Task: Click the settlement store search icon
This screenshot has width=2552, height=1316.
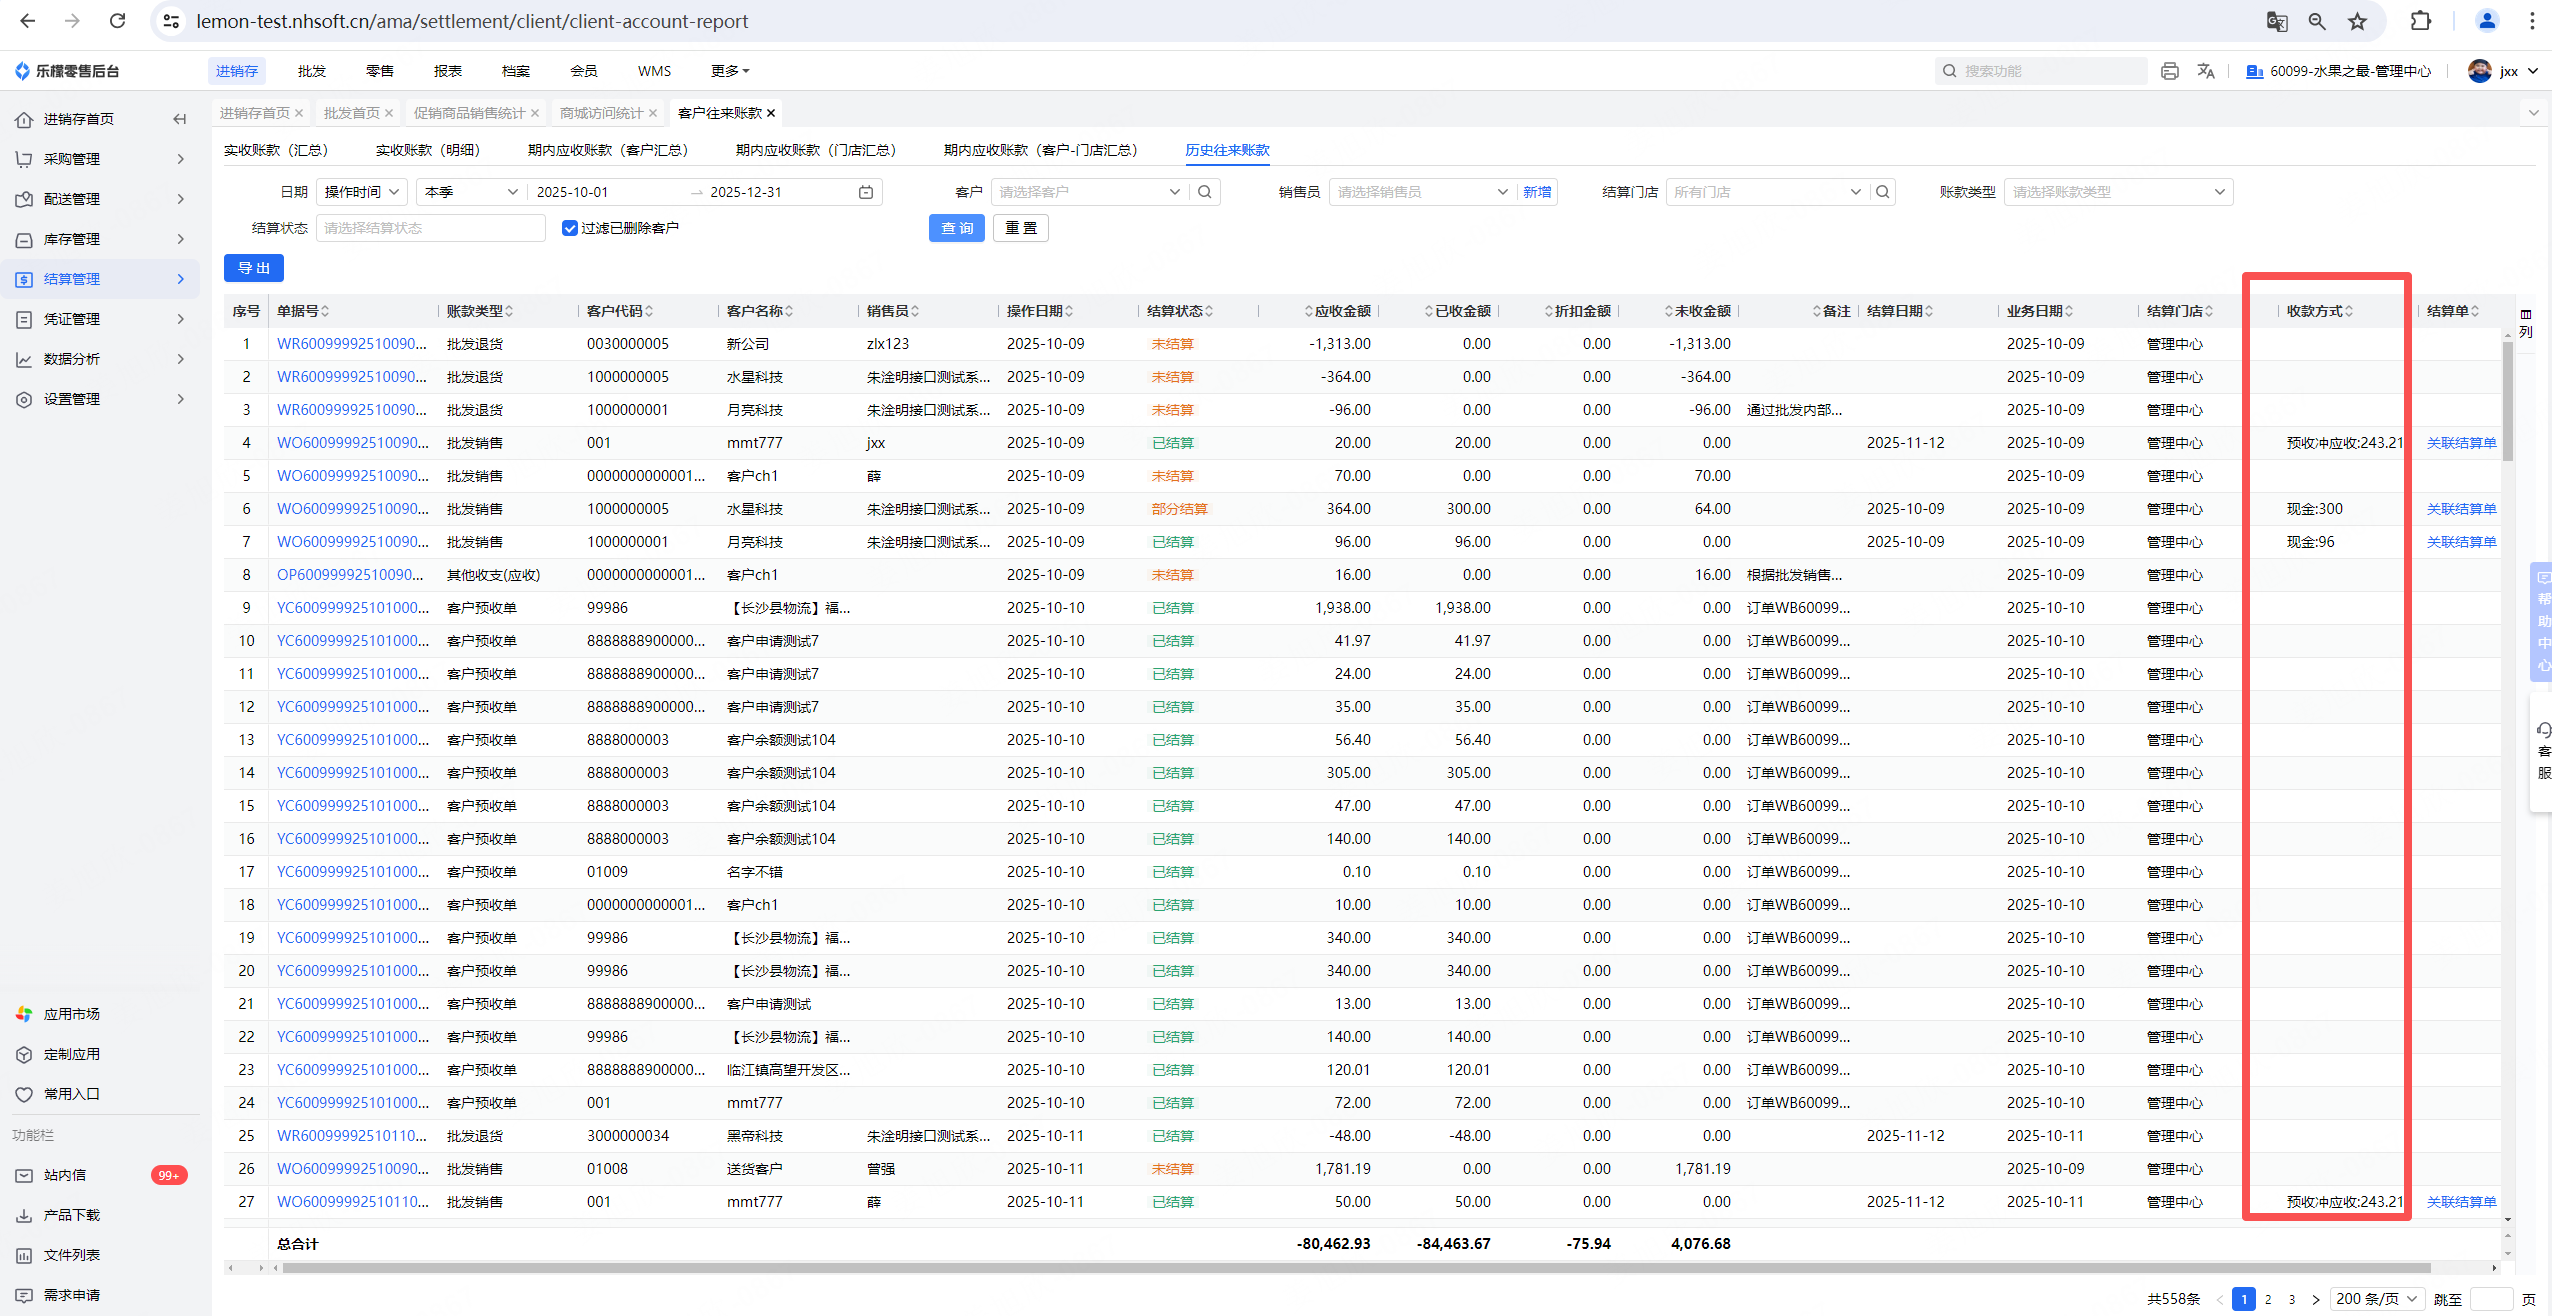Action: tap(1883, 192)
